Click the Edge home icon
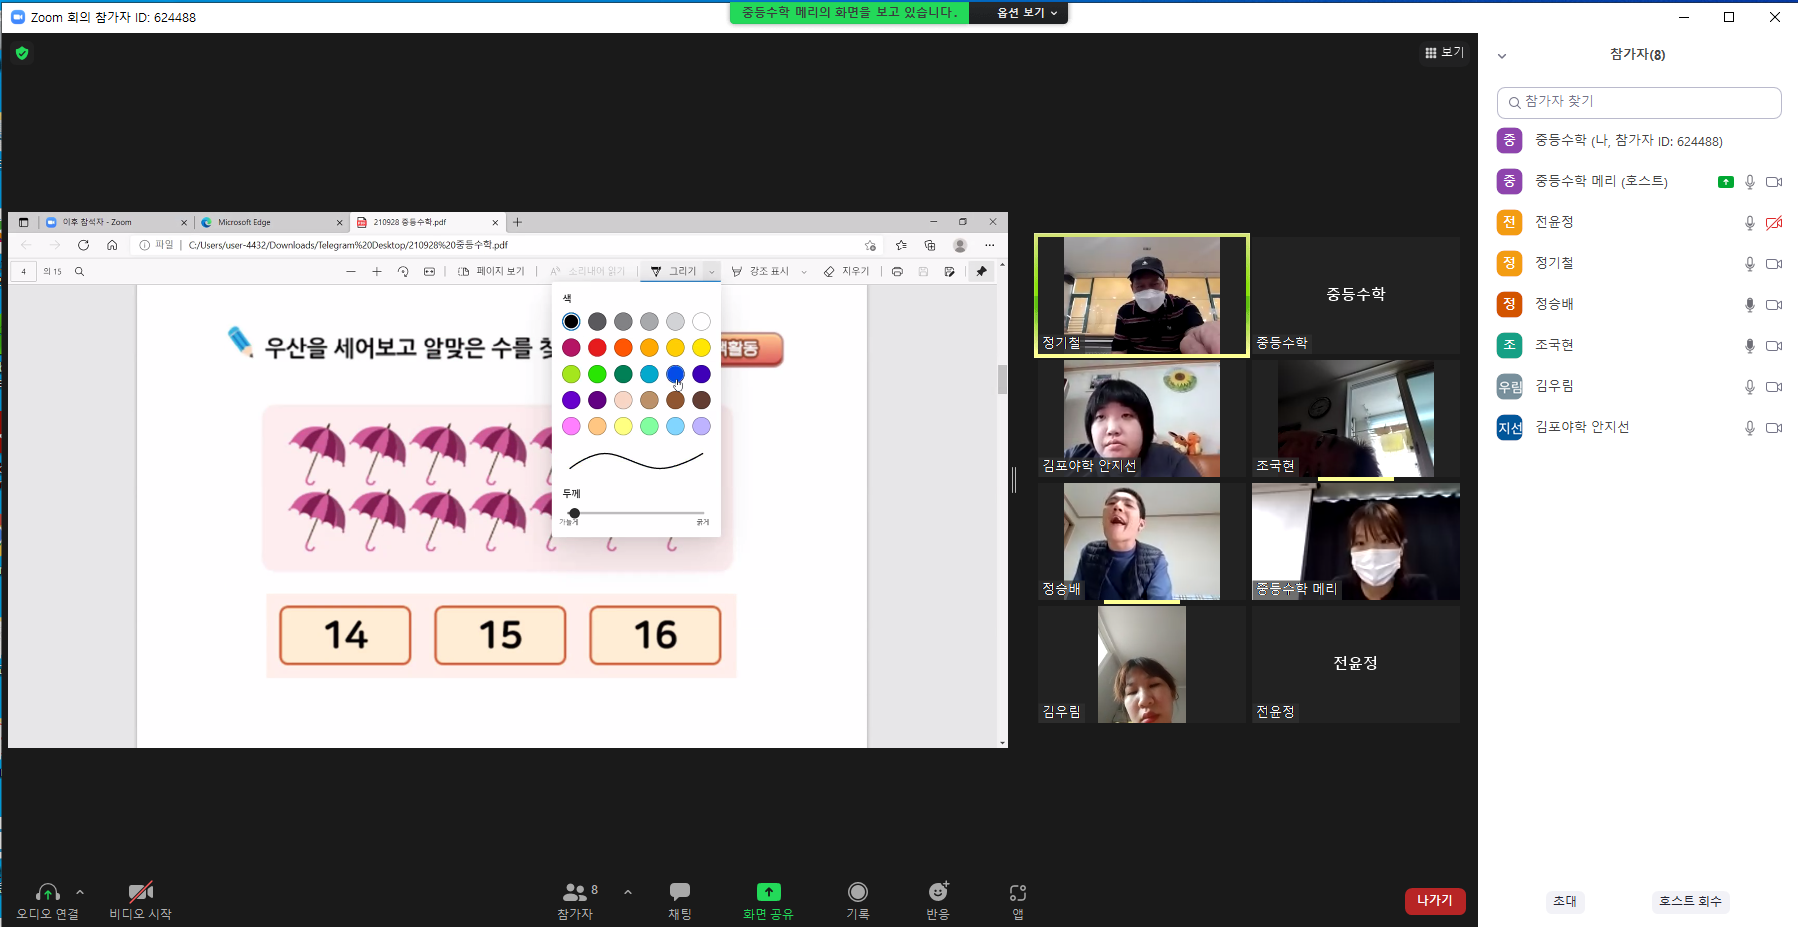 coord(112,245)
